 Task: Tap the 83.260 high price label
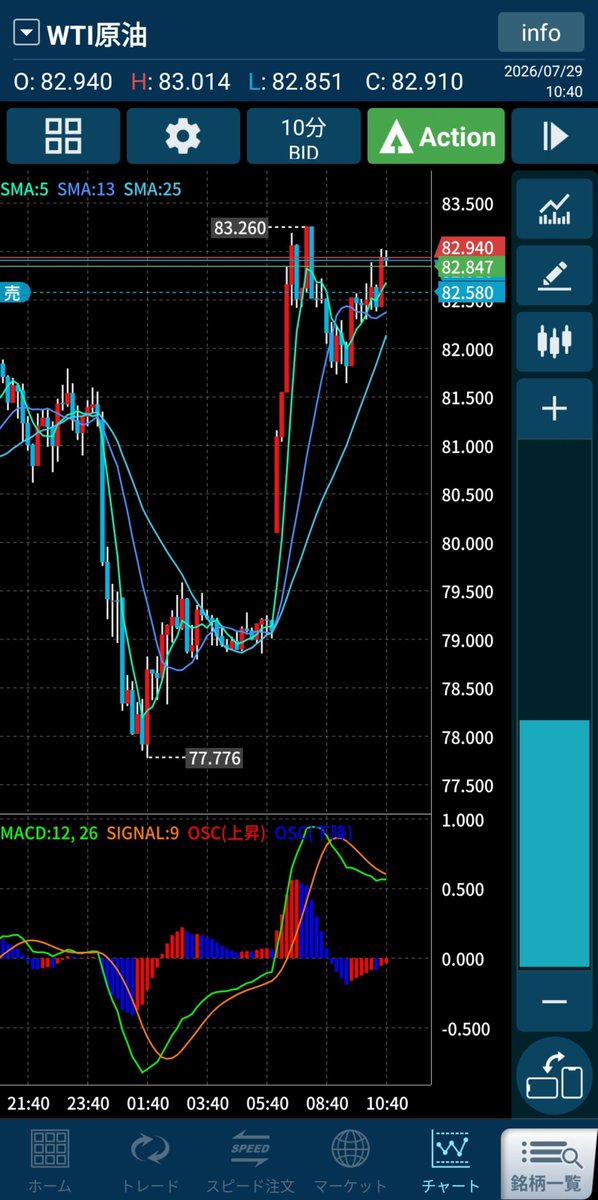(x=240, y=228)
